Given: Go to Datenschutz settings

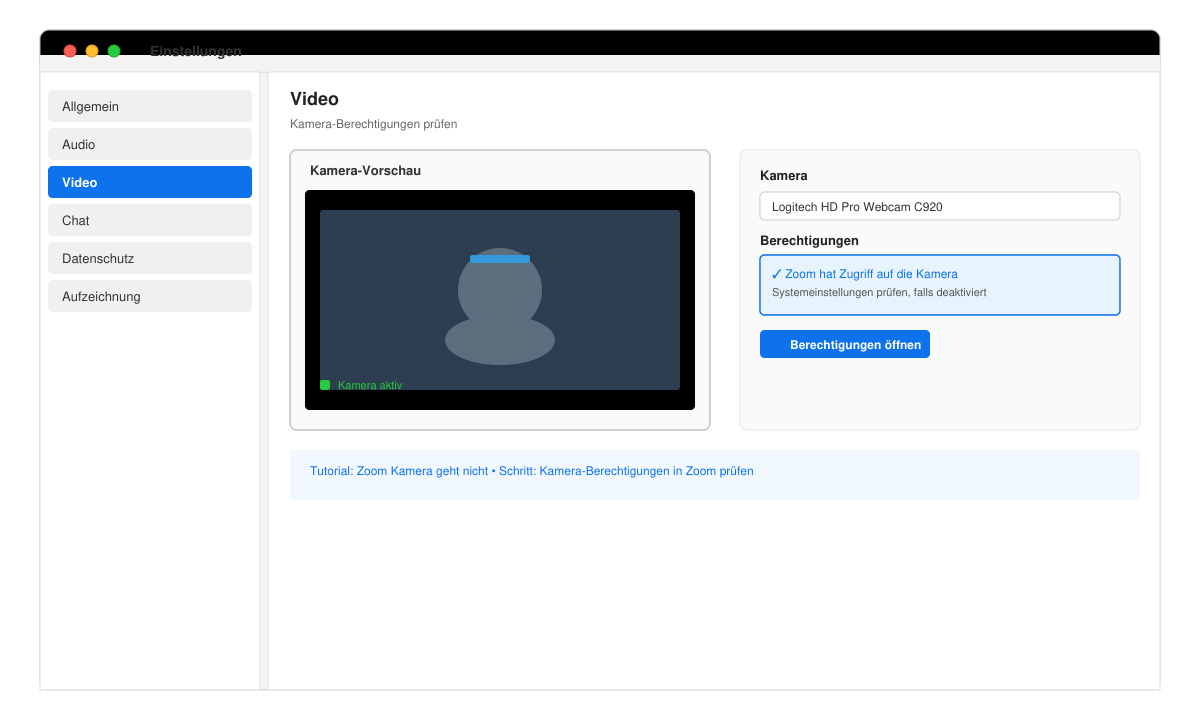Looking at the screenshot, I should coord(150,258).
